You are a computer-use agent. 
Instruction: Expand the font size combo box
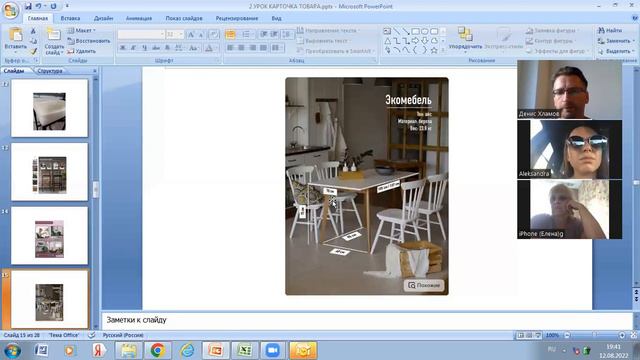click(x=181, y=34)
